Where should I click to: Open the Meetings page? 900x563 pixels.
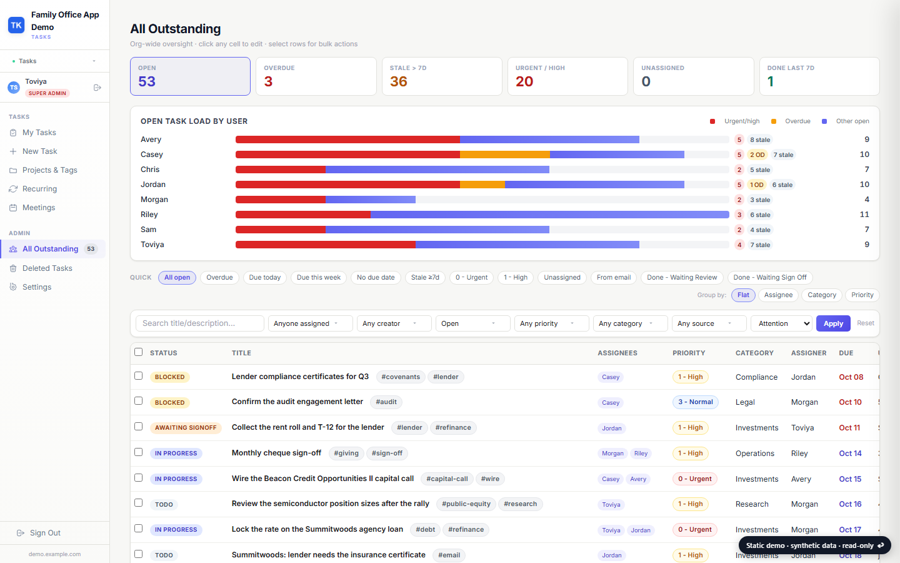click(x=38, y=208)
